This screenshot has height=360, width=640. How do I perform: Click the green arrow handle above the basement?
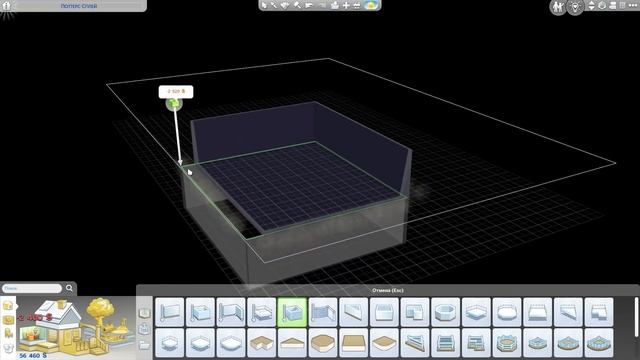tap(174, 104)
